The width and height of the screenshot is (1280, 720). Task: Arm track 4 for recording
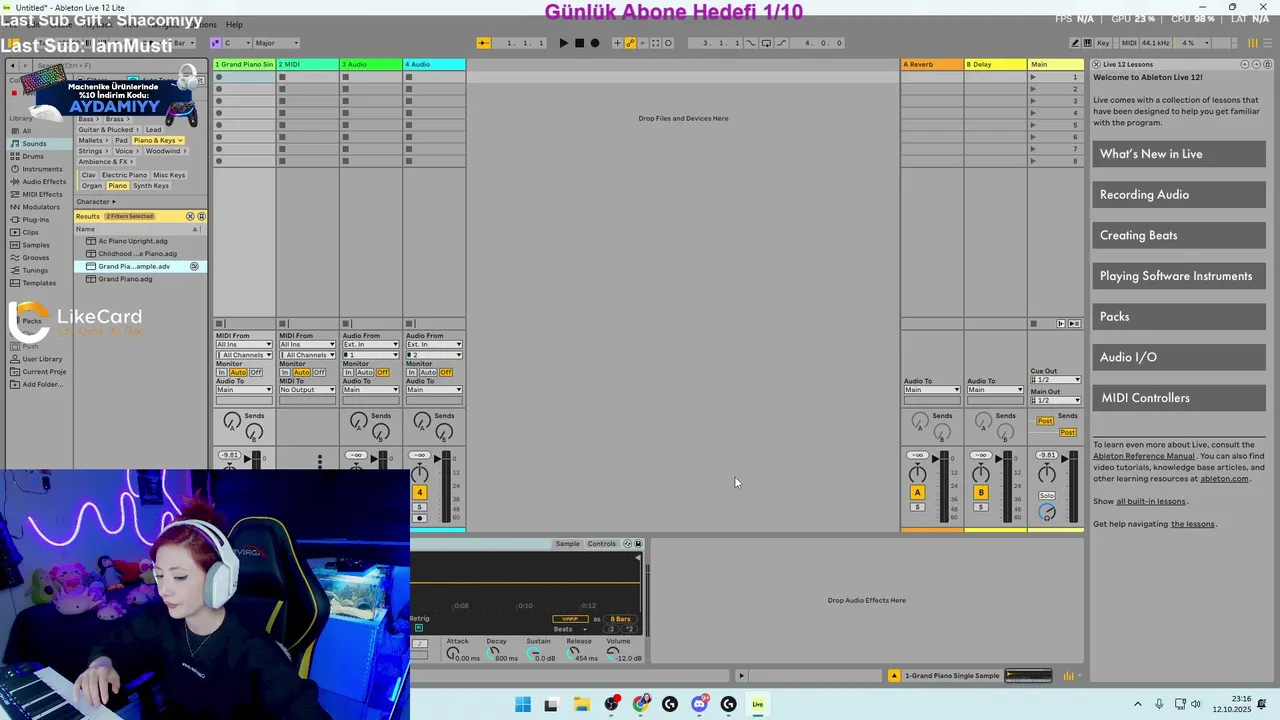coord(420,518)
